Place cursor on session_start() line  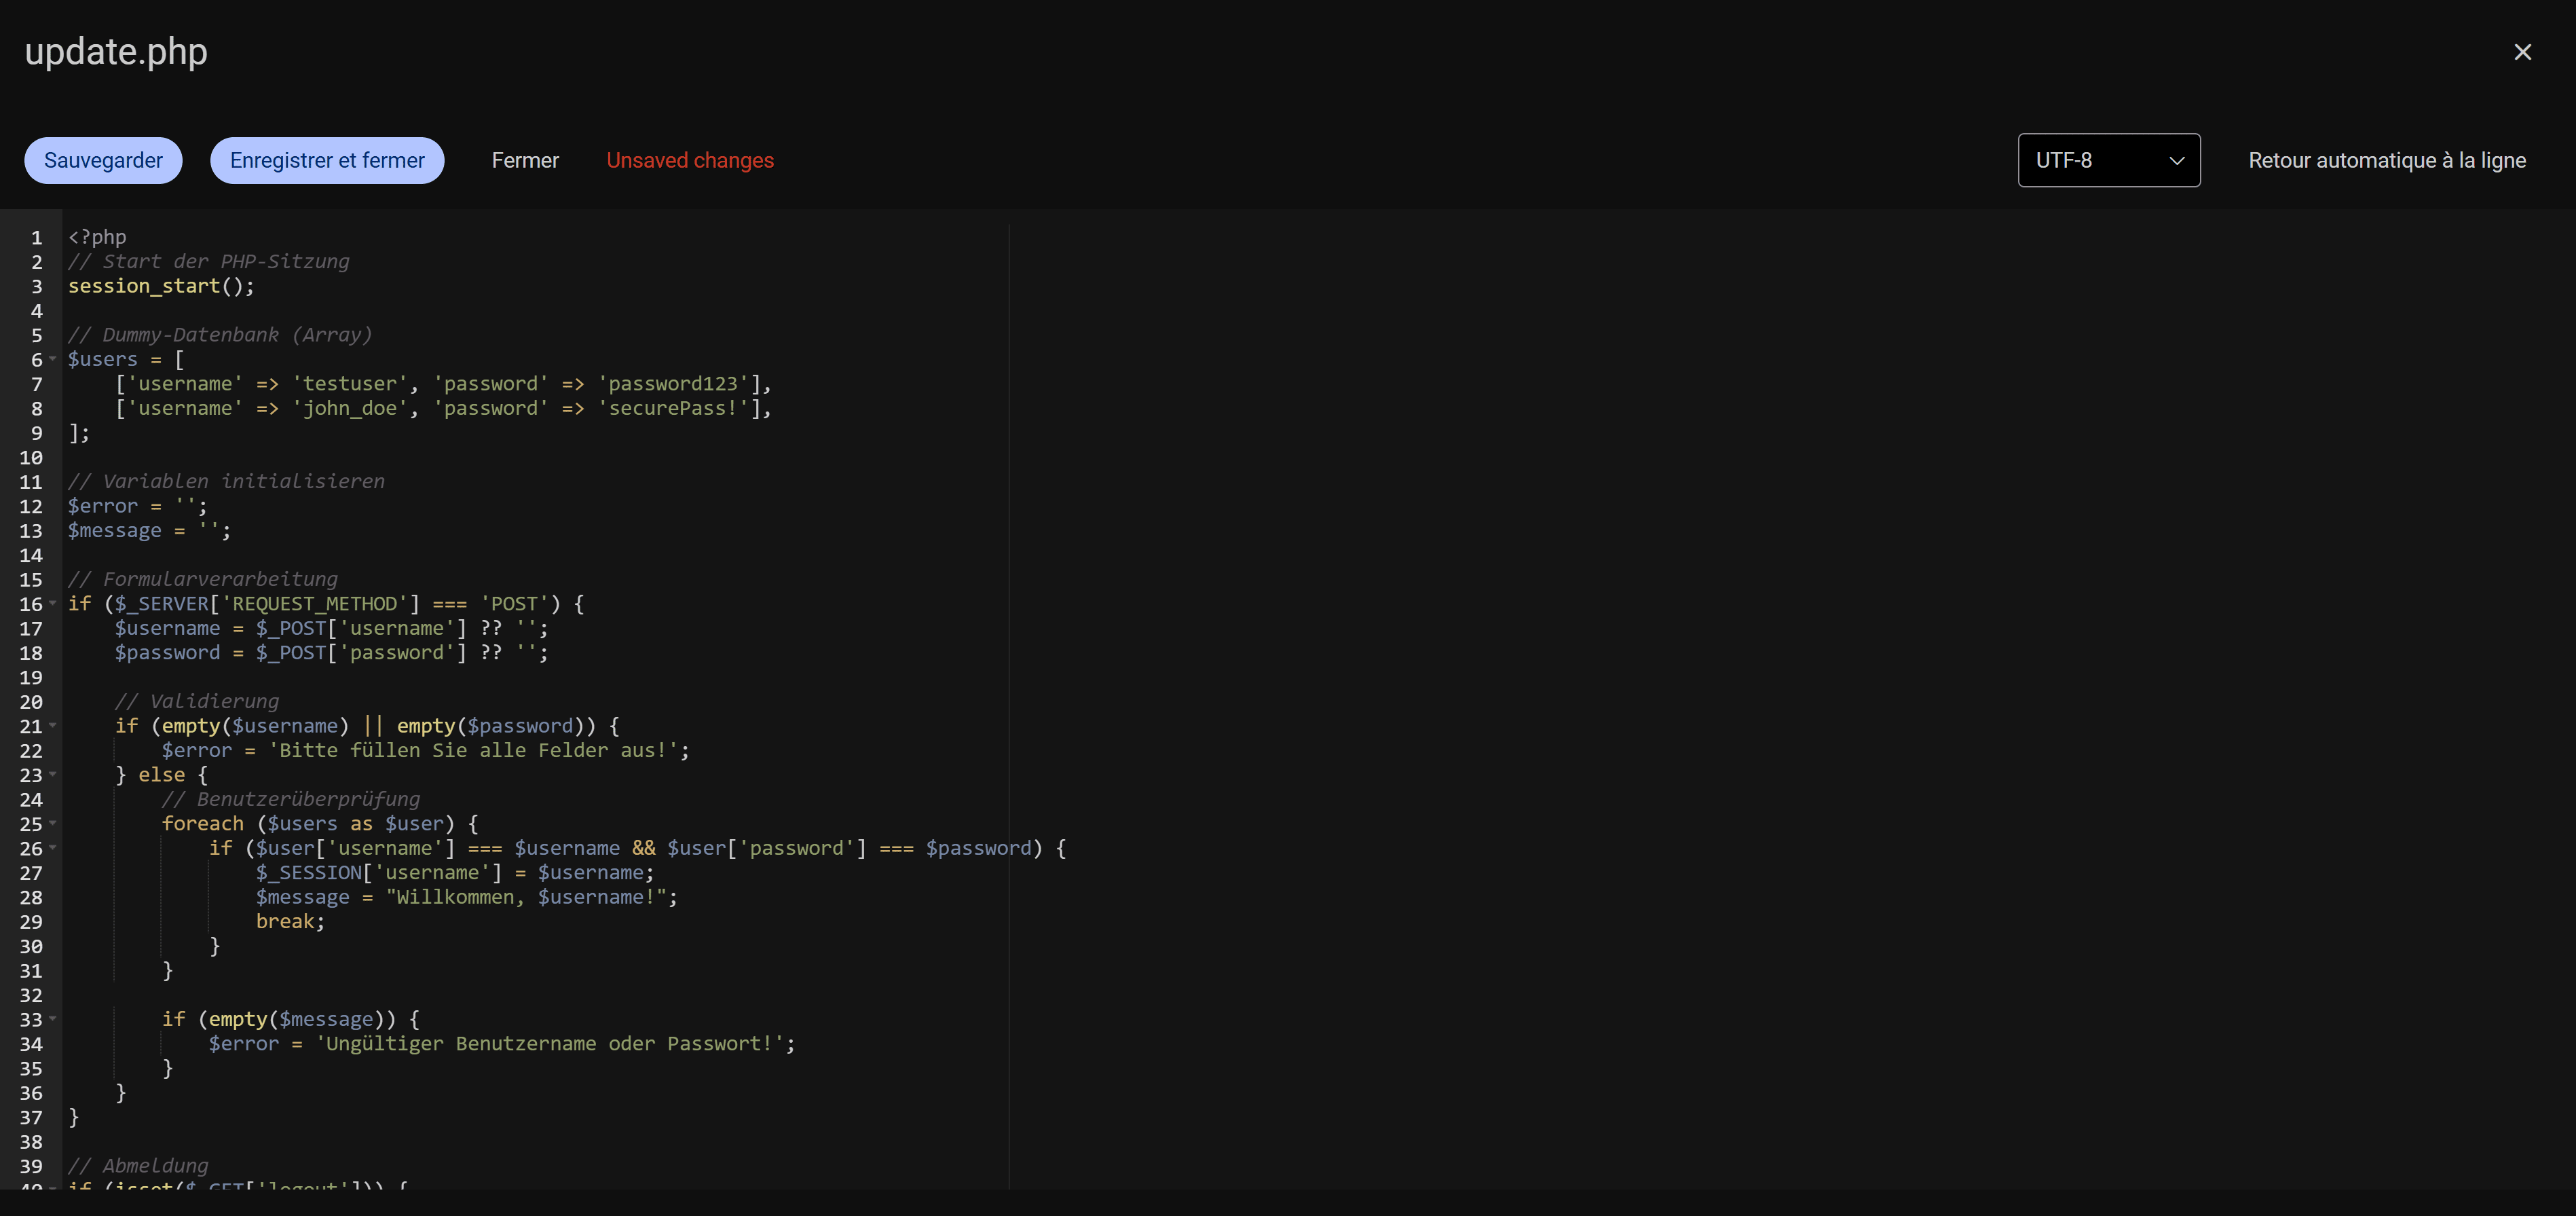(x=160, y=286)
